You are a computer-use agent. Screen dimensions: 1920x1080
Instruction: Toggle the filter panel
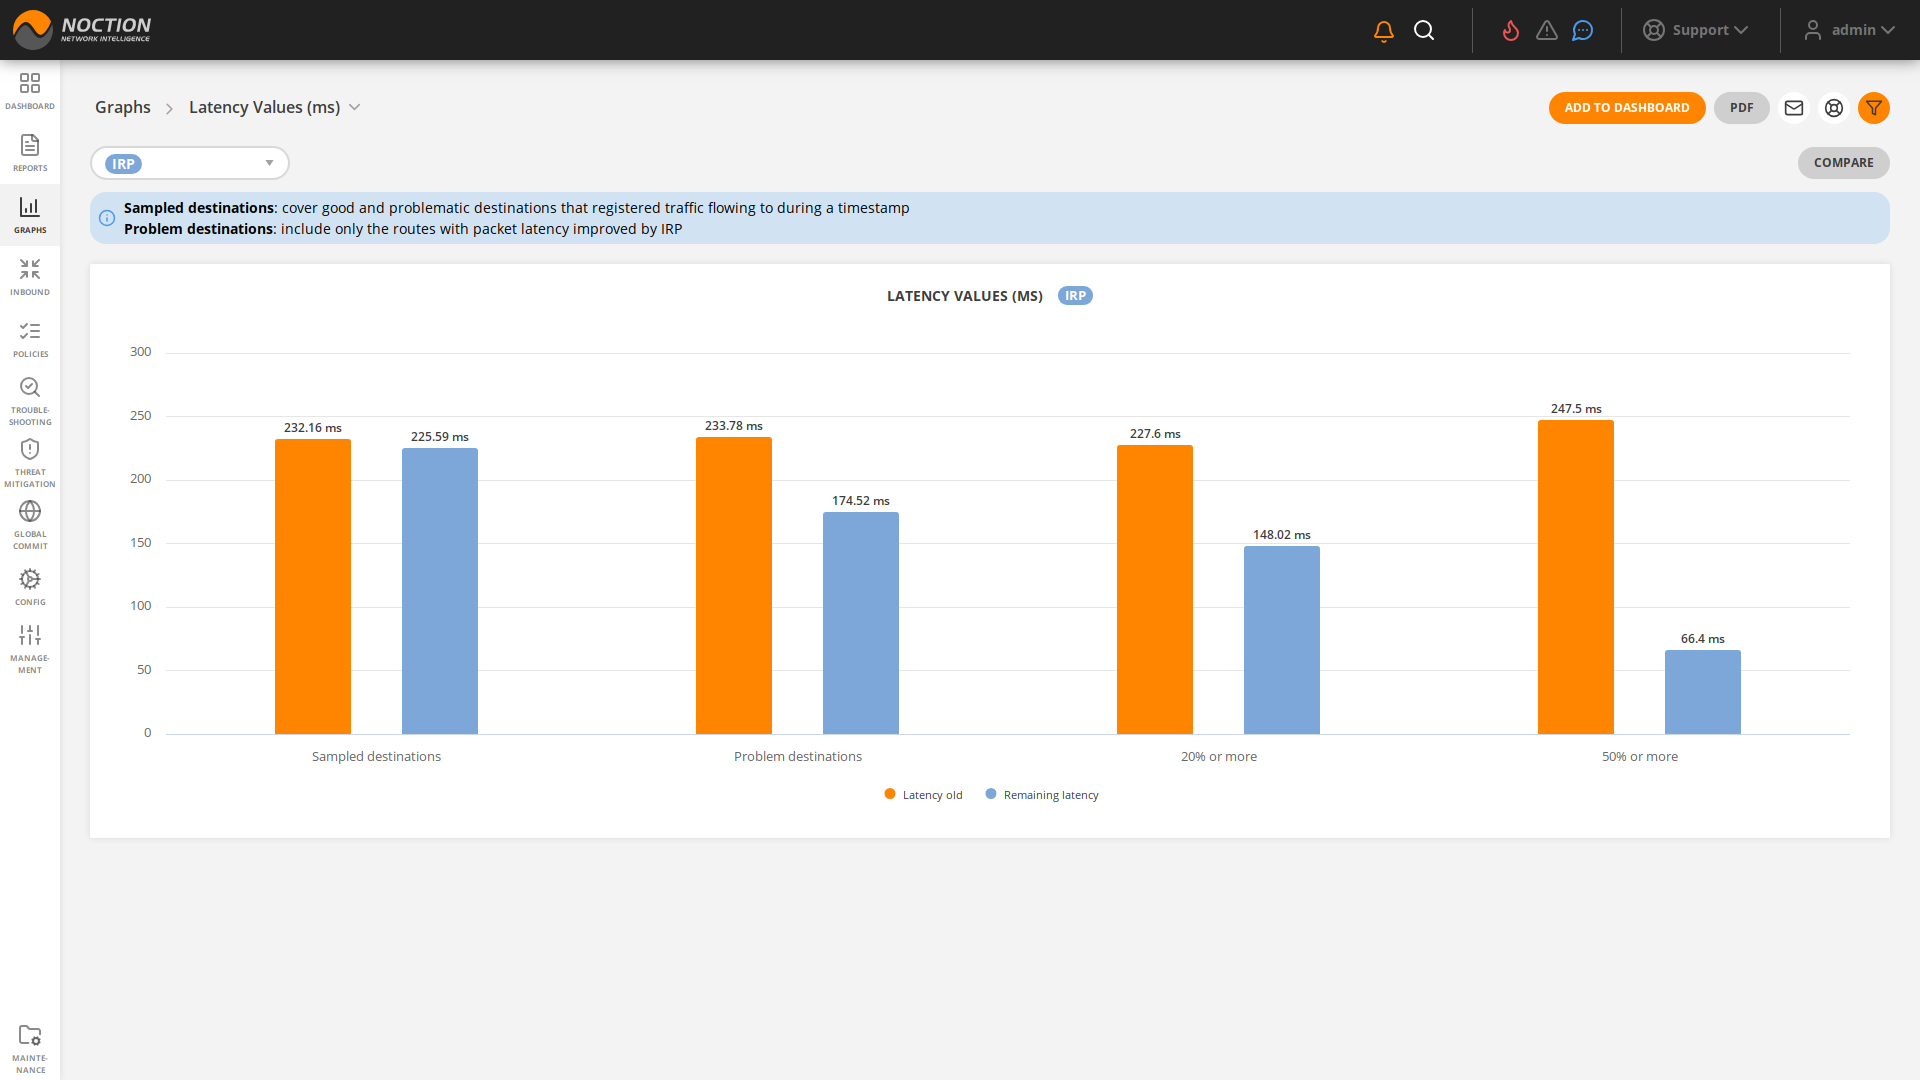pyautogui.click(x=1874, y=108)
